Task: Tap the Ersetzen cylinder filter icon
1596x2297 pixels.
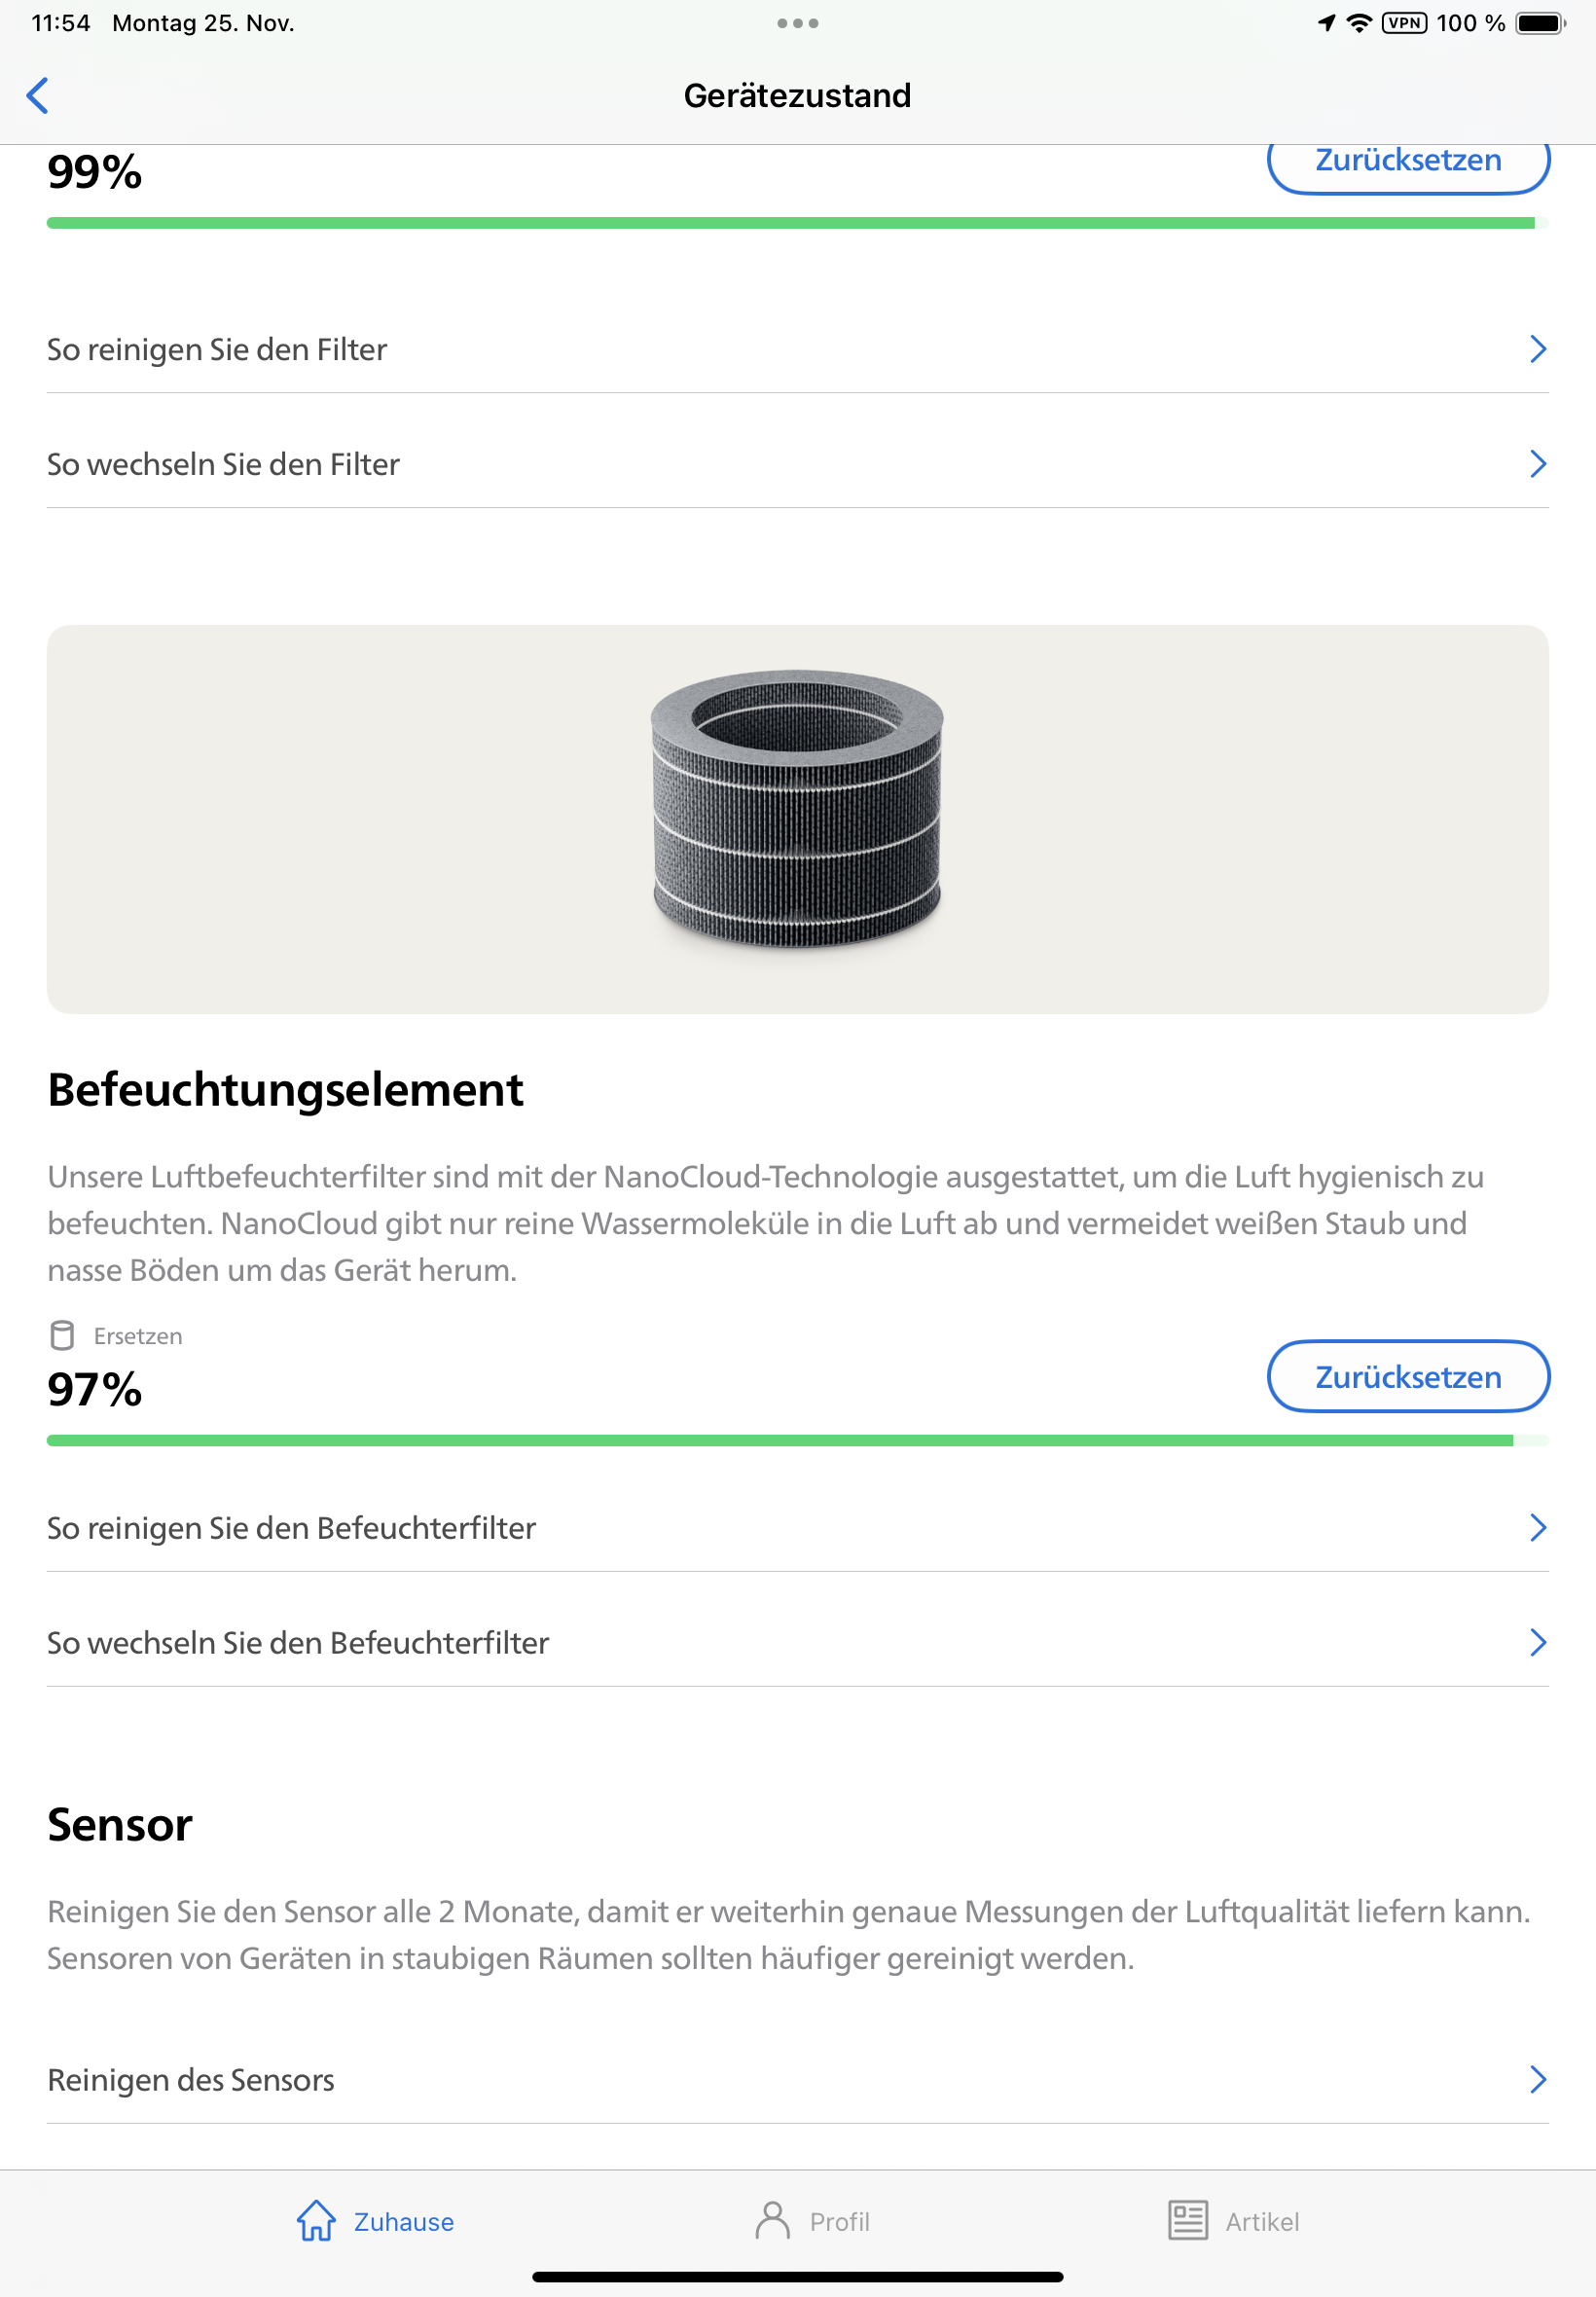Action: click(x=62, y=1335)
